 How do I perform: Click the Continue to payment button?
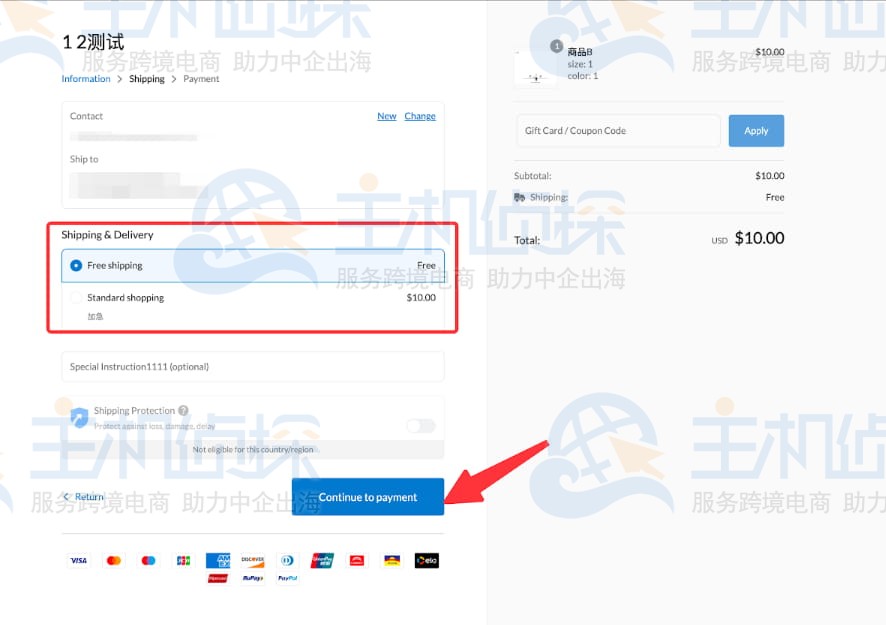click(x=367, y=496)
